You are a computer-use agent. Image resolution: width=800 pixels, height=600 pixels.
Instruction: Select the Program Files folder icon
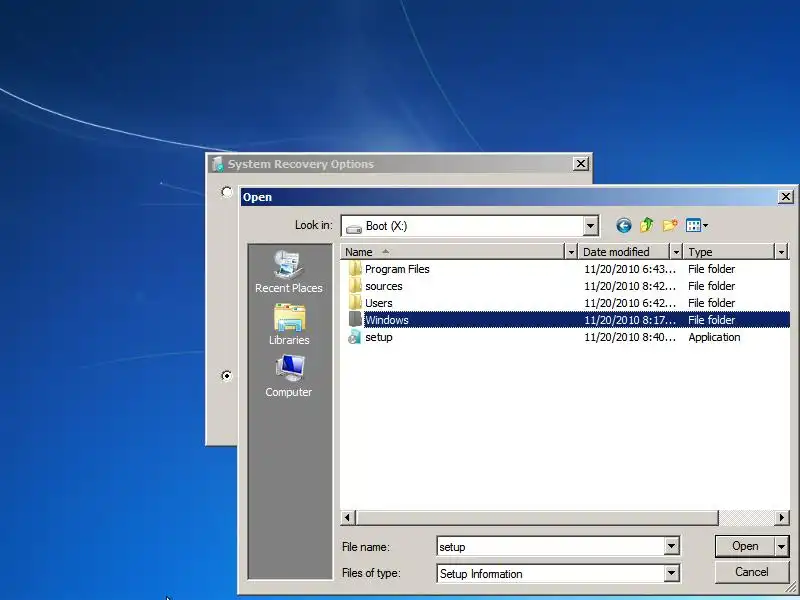click(x=355, y=269)
